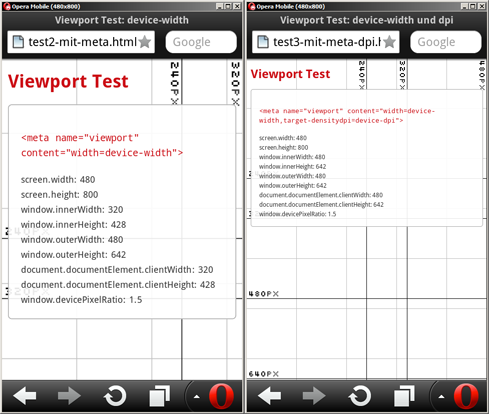Screen dimensions: 489x414
Task: Click 'Viewport Test: device-width' page title
Action: (122, 20)
